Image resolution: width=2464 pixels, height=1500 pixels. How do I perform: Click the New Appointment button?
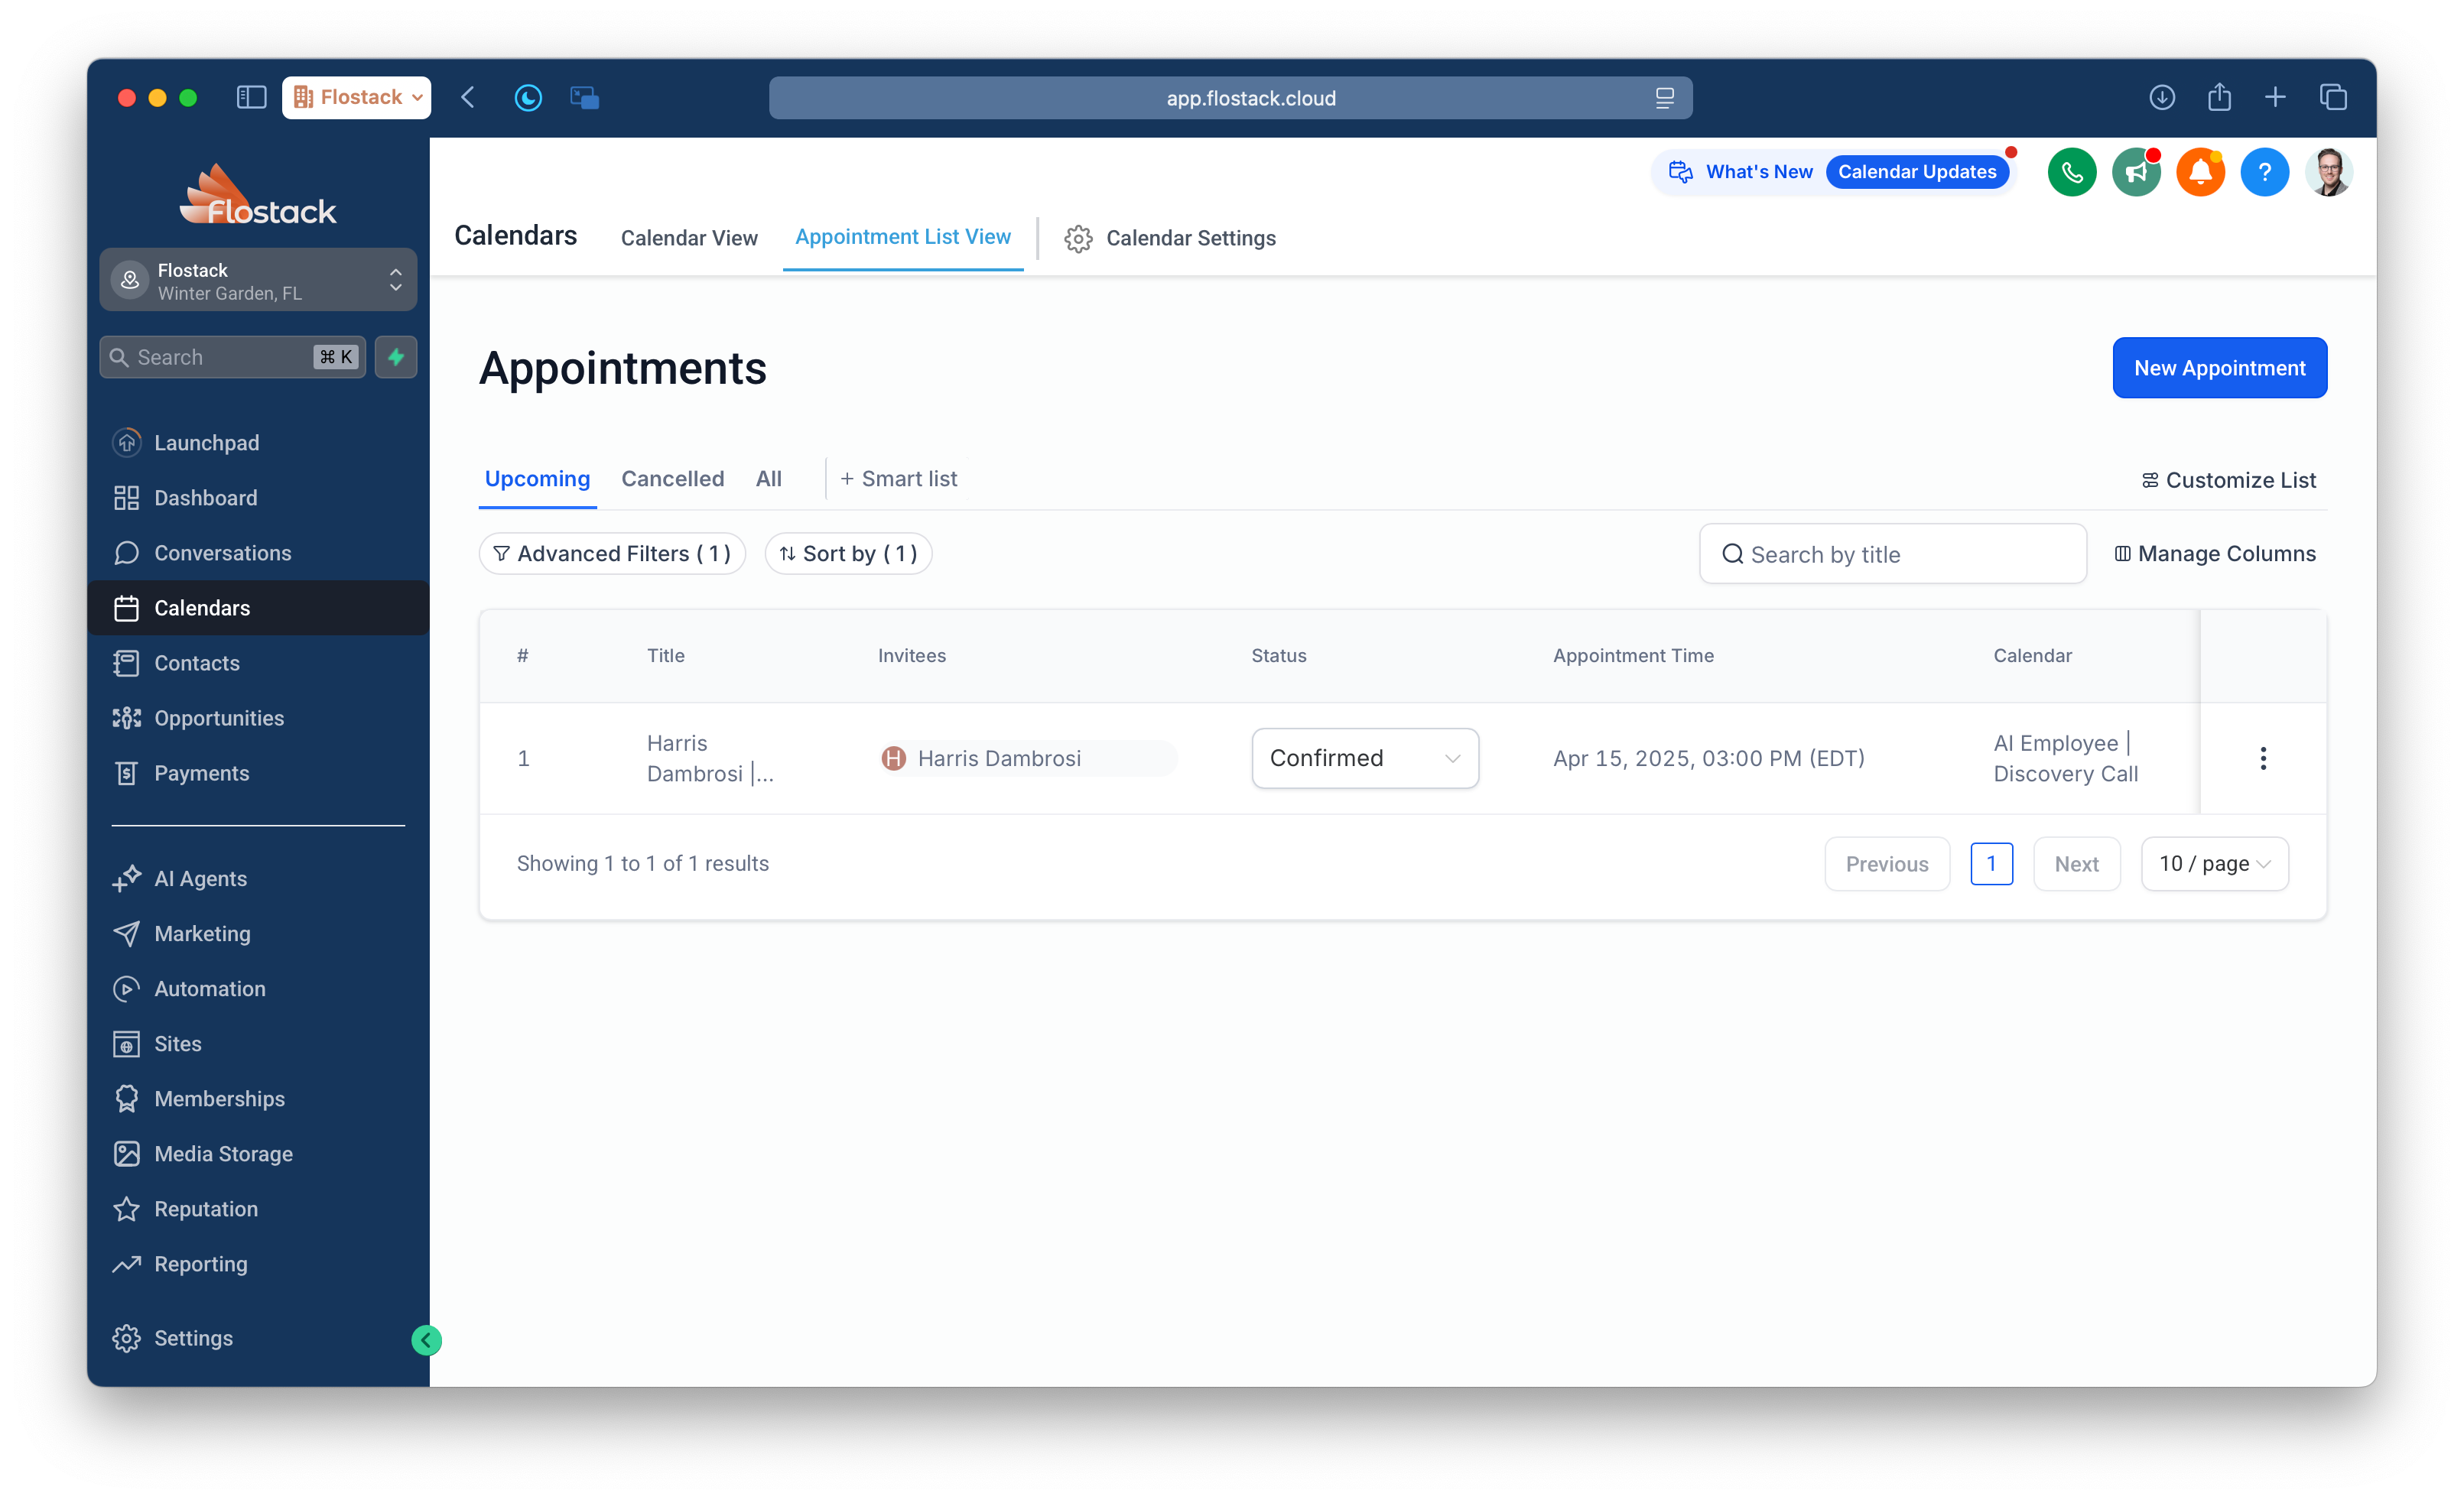[x=2219, y=368]
